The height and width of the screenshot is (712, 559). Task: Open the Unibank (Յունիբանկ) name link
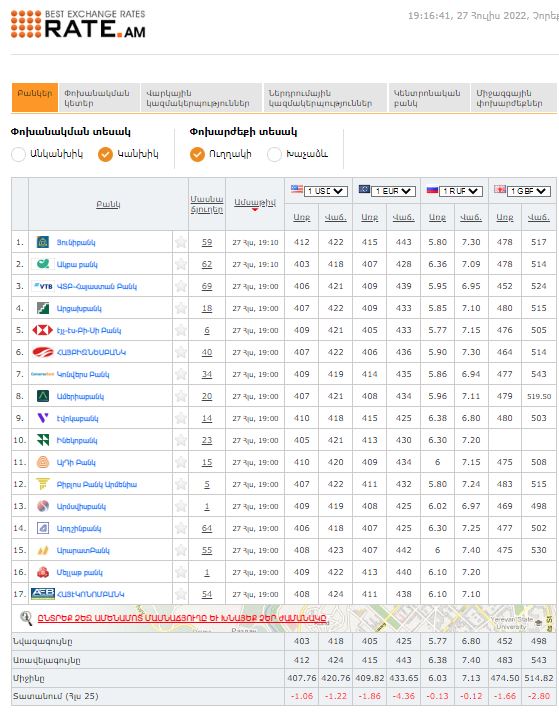click(x=76, y=242)
